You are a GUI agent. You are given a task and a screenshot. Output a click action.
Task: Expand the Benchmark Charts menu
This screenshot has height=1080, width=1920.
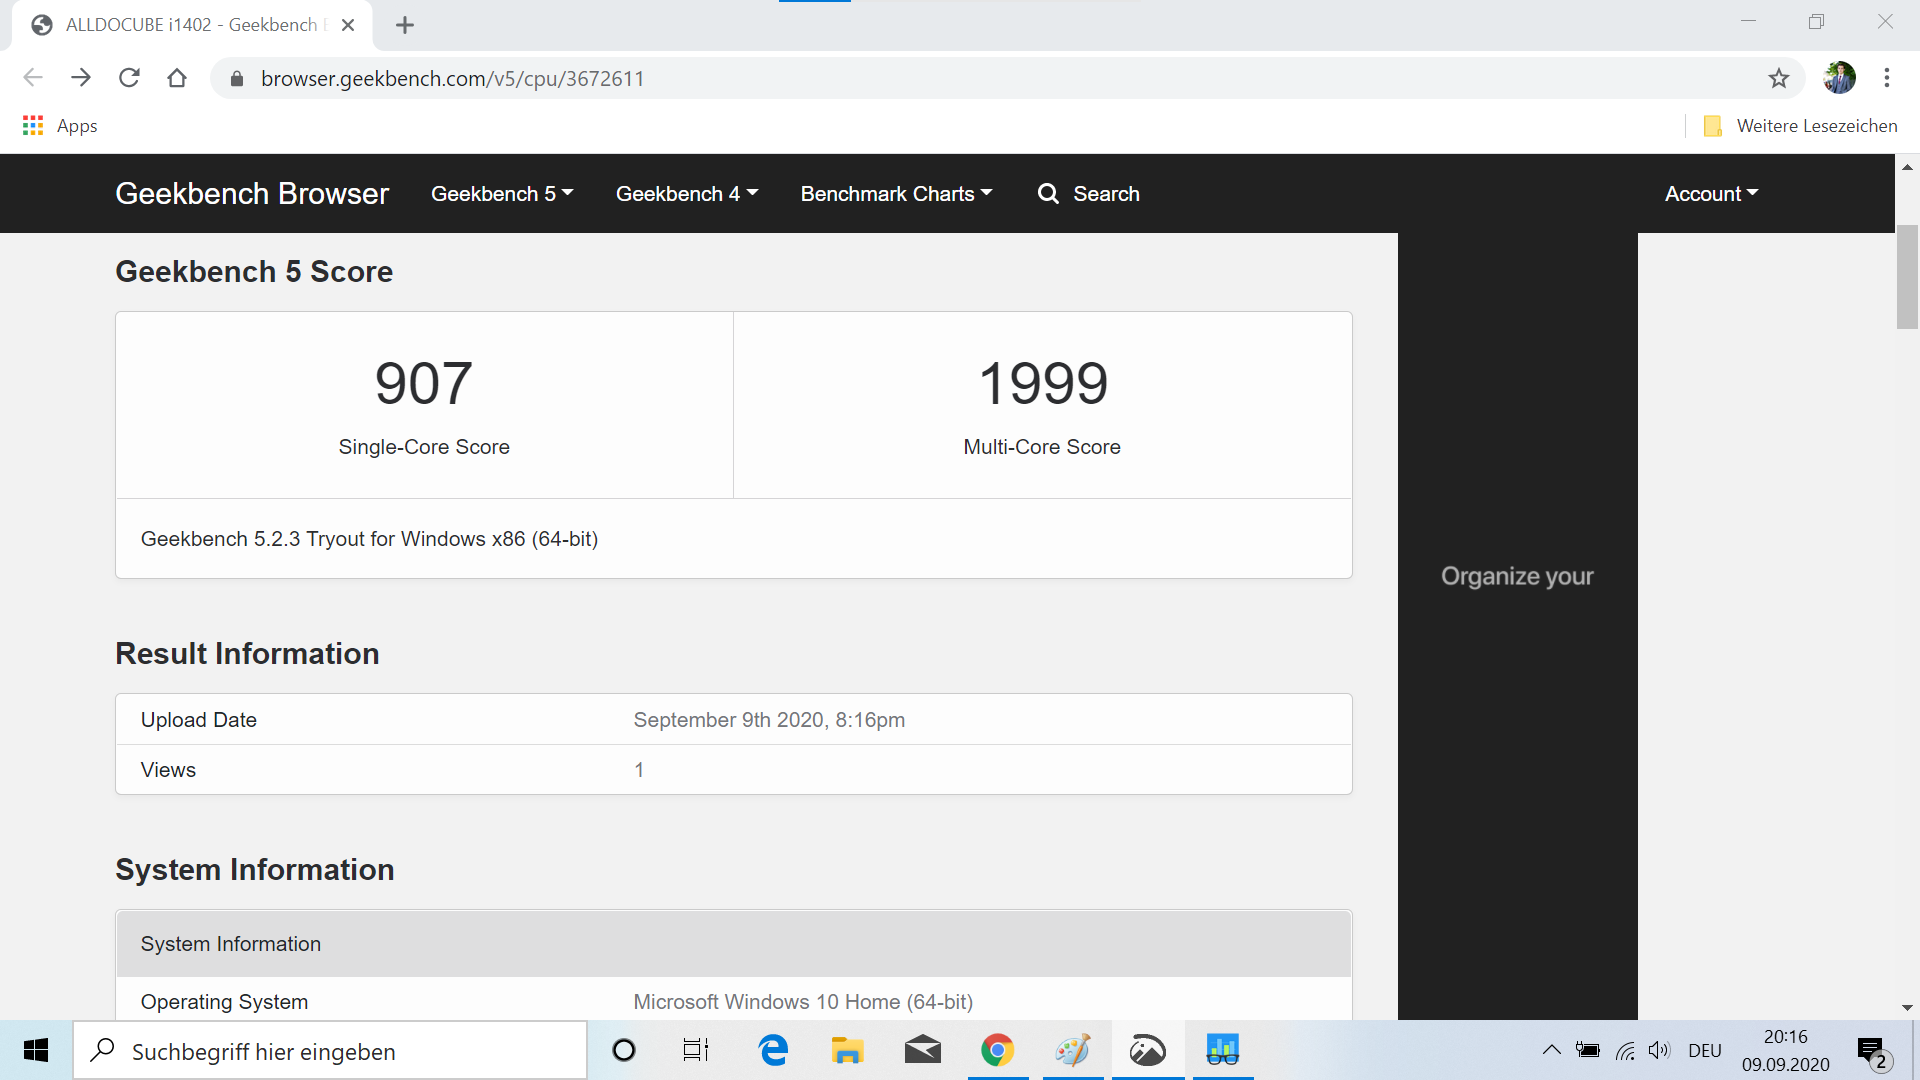point(896,194)
